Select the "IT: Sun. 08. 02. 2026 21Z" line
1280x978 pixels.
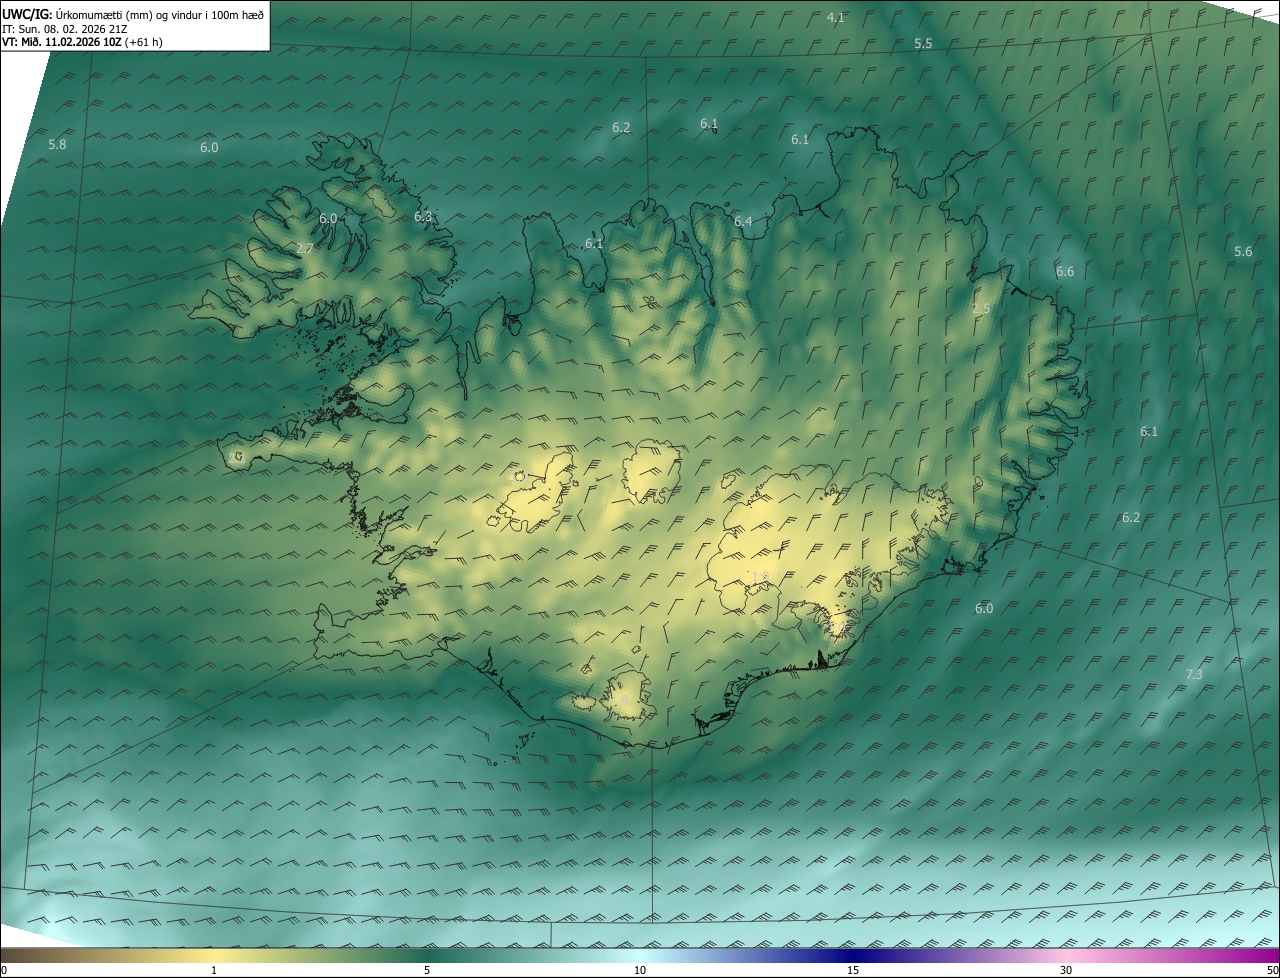[67, 29]
